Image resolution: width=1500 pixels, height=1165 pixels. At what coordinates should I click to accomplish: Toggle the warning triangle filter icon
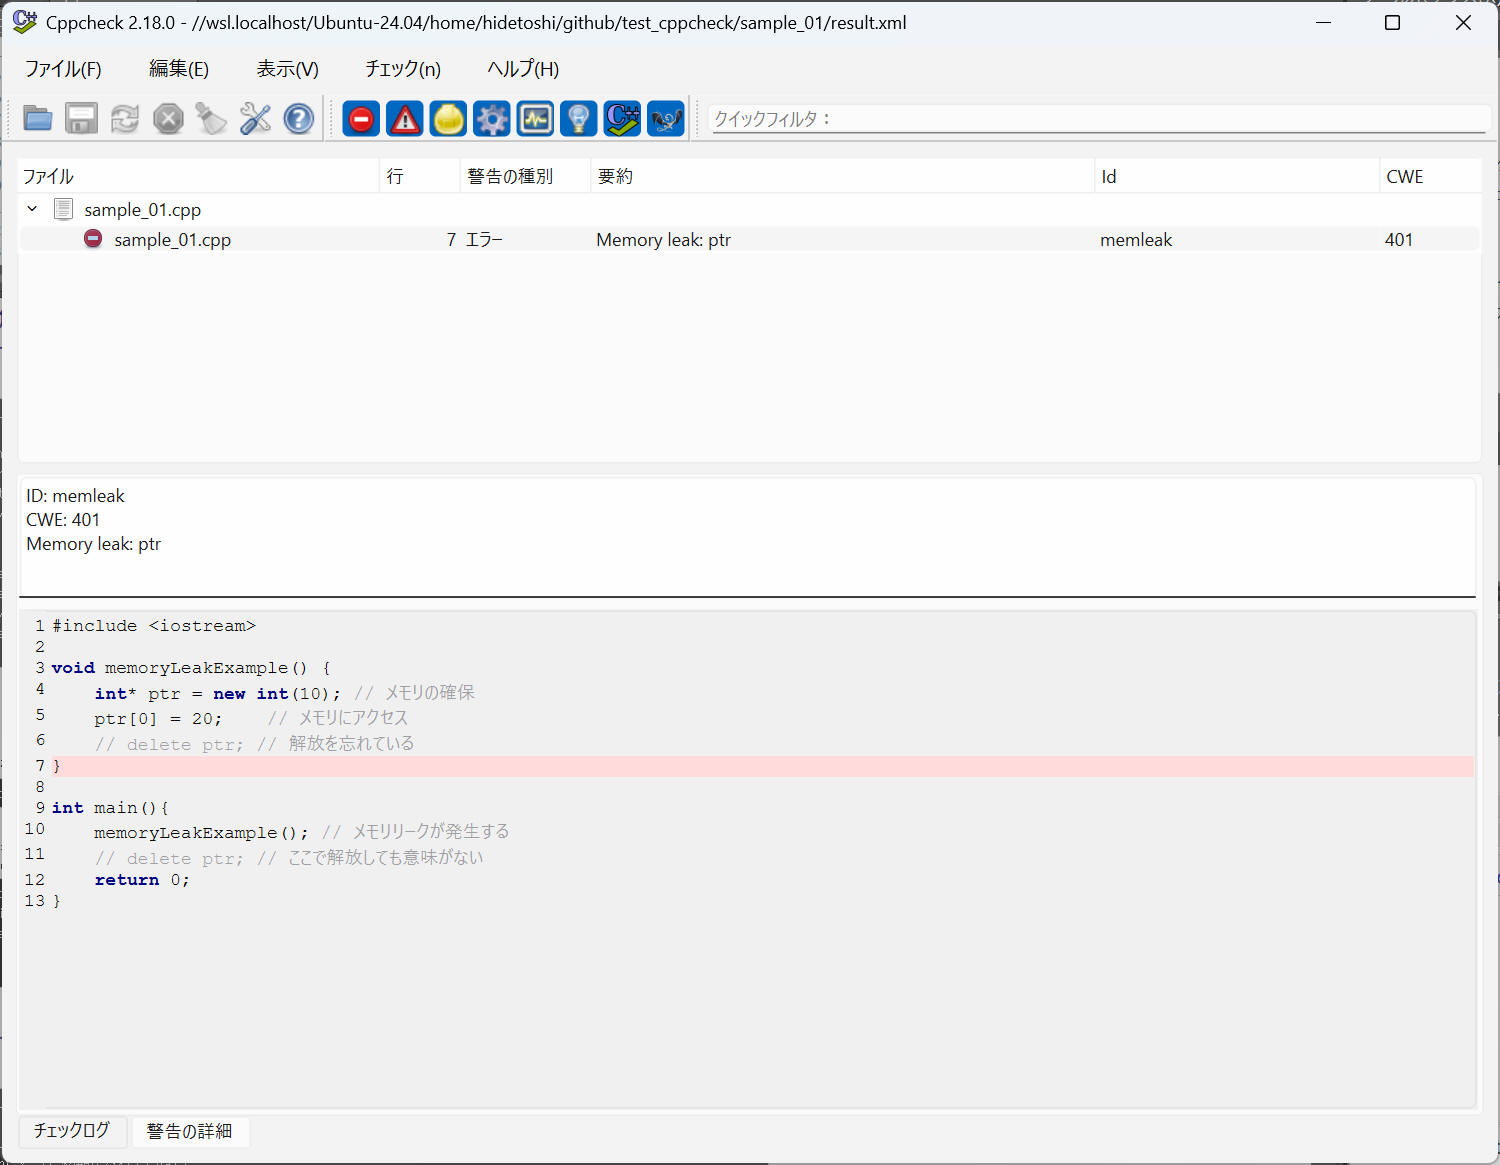[x=405, y=119]
